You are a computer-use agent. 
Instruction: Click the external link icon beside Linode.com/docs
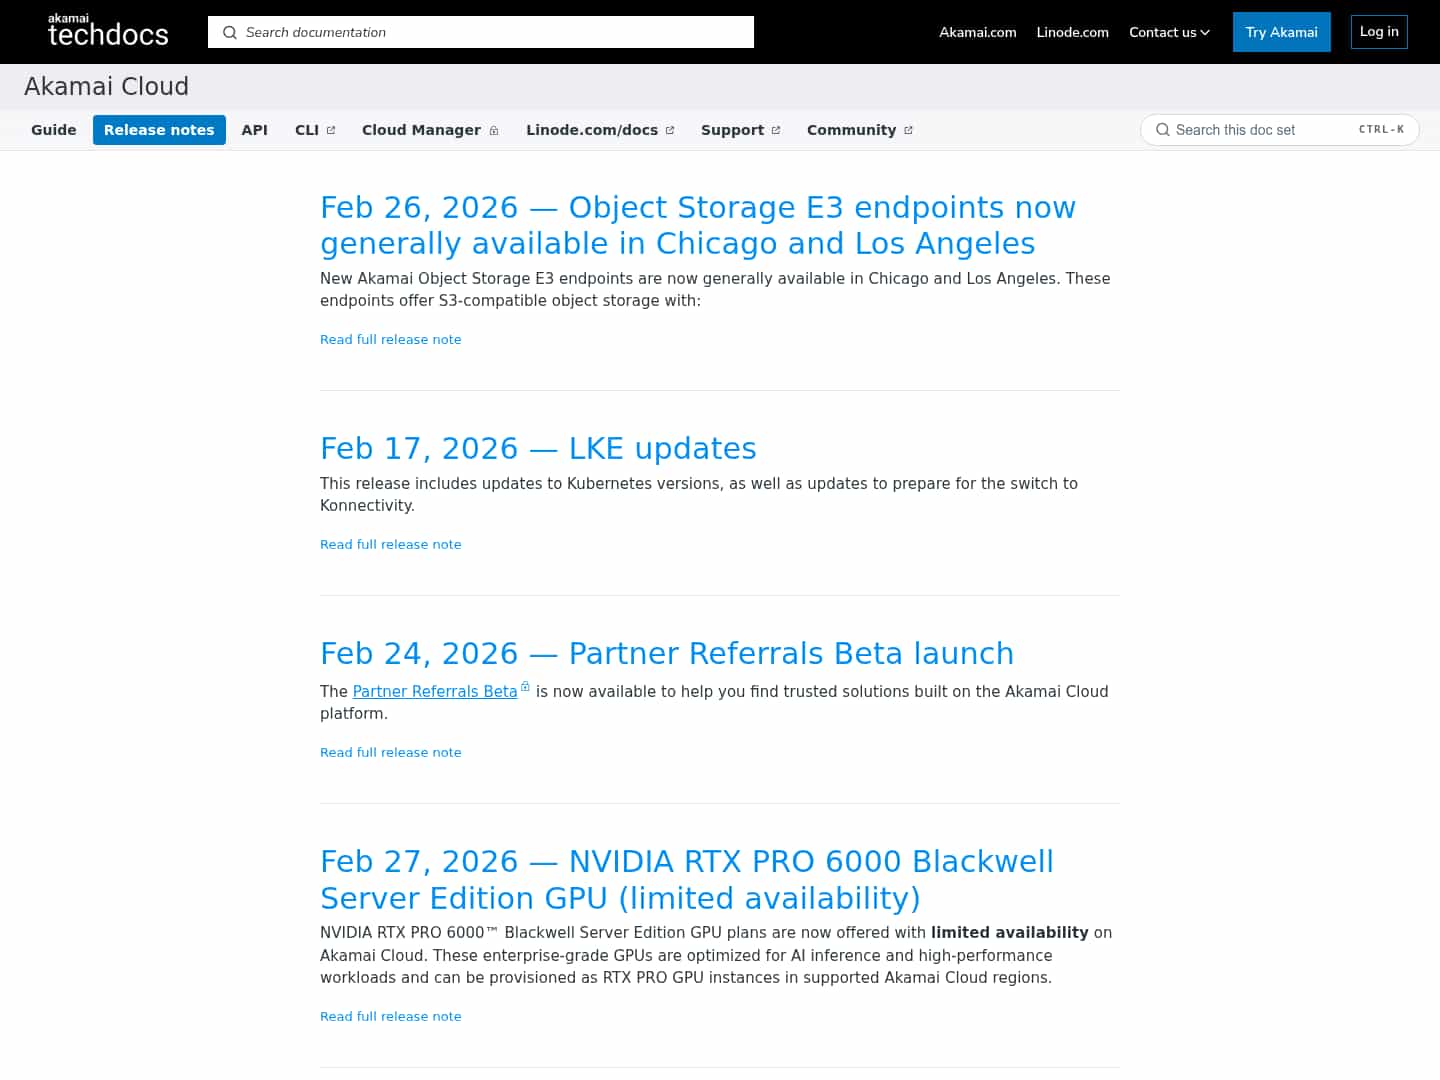click(x=669, y=128)
